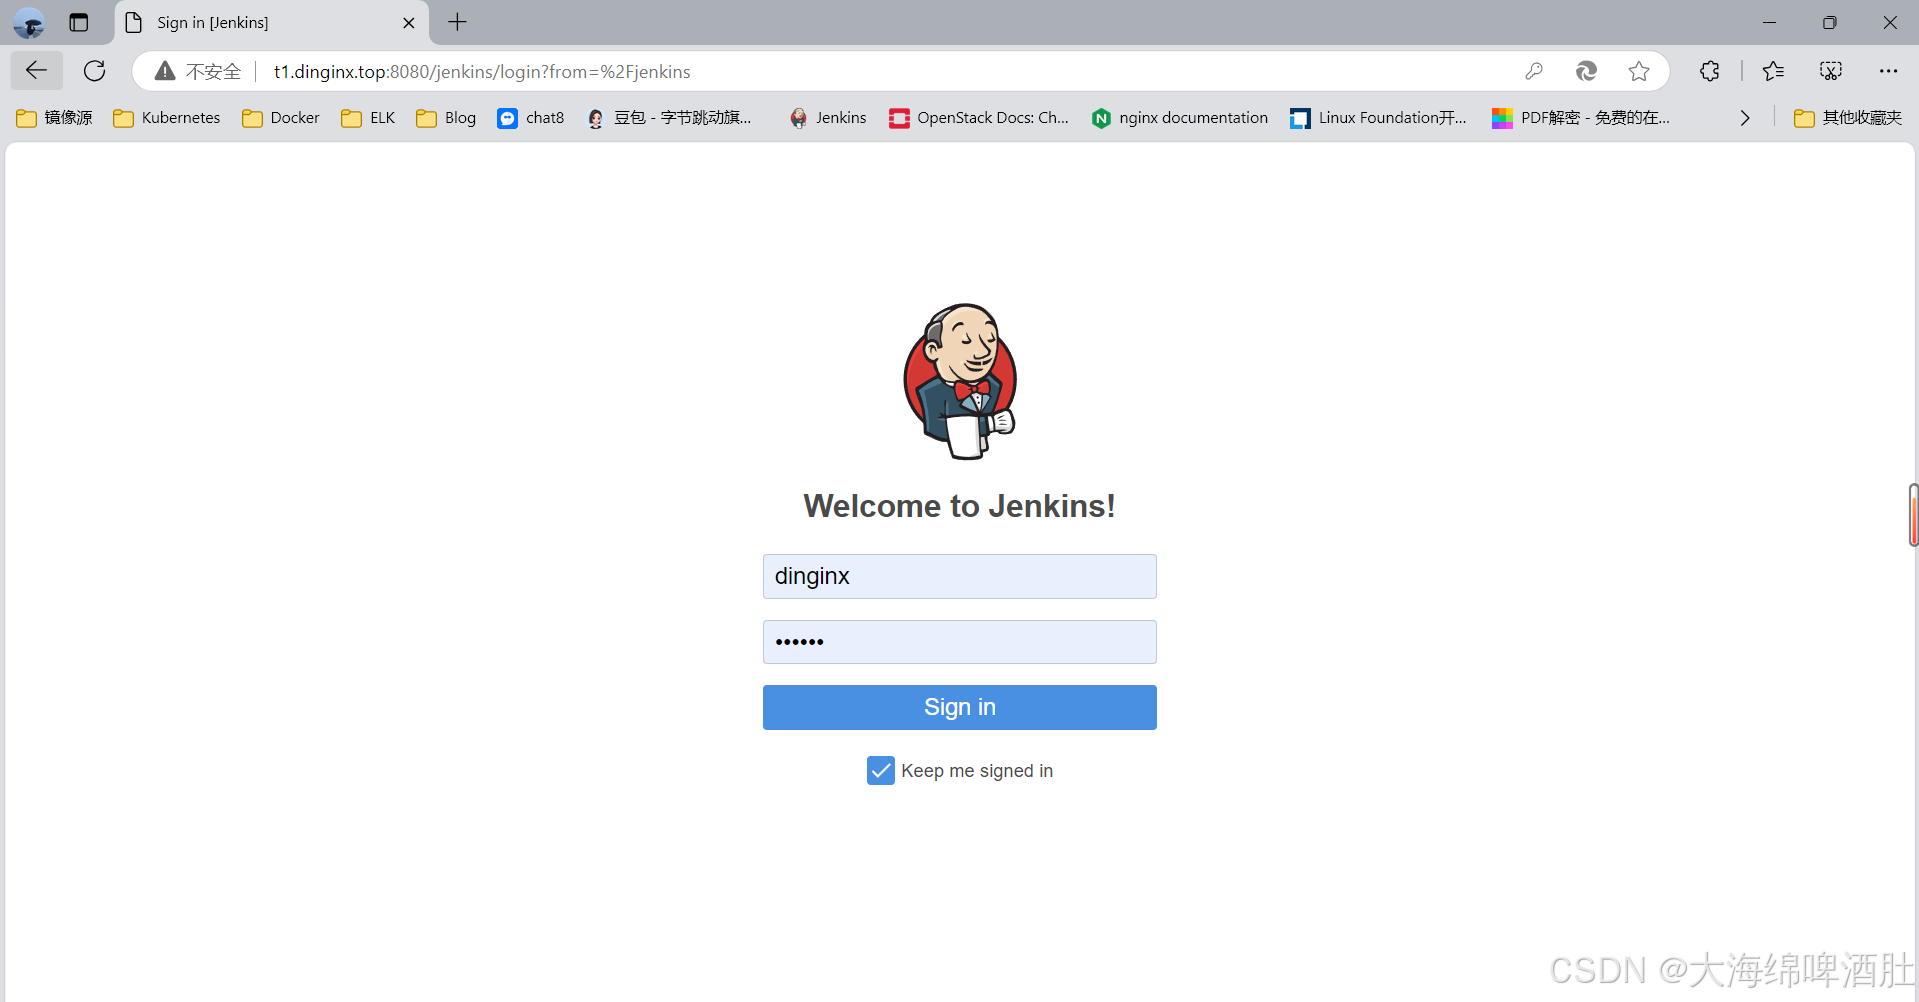Focus the username field containing dinginx
The image size is (1919, 1002).
tap(960, 576)
